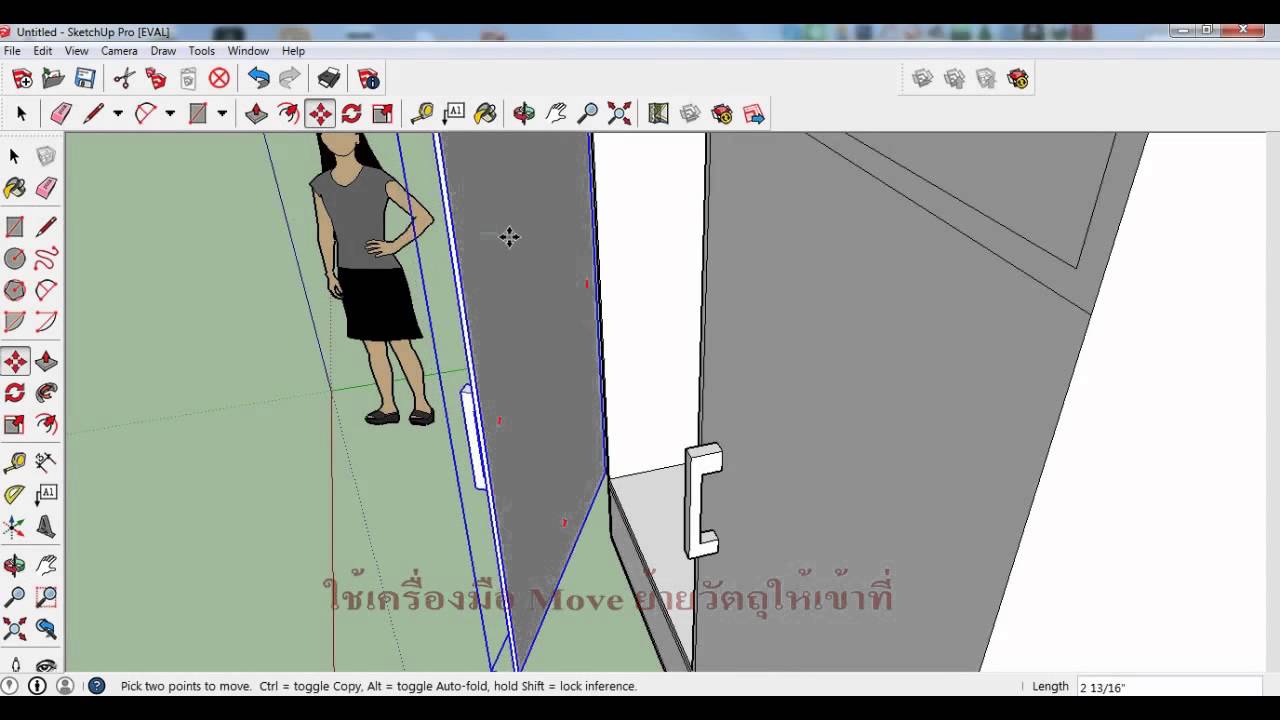Click Make Component icon in left palette
This screenshot has height=720, width=1280.
coord(46,156)
